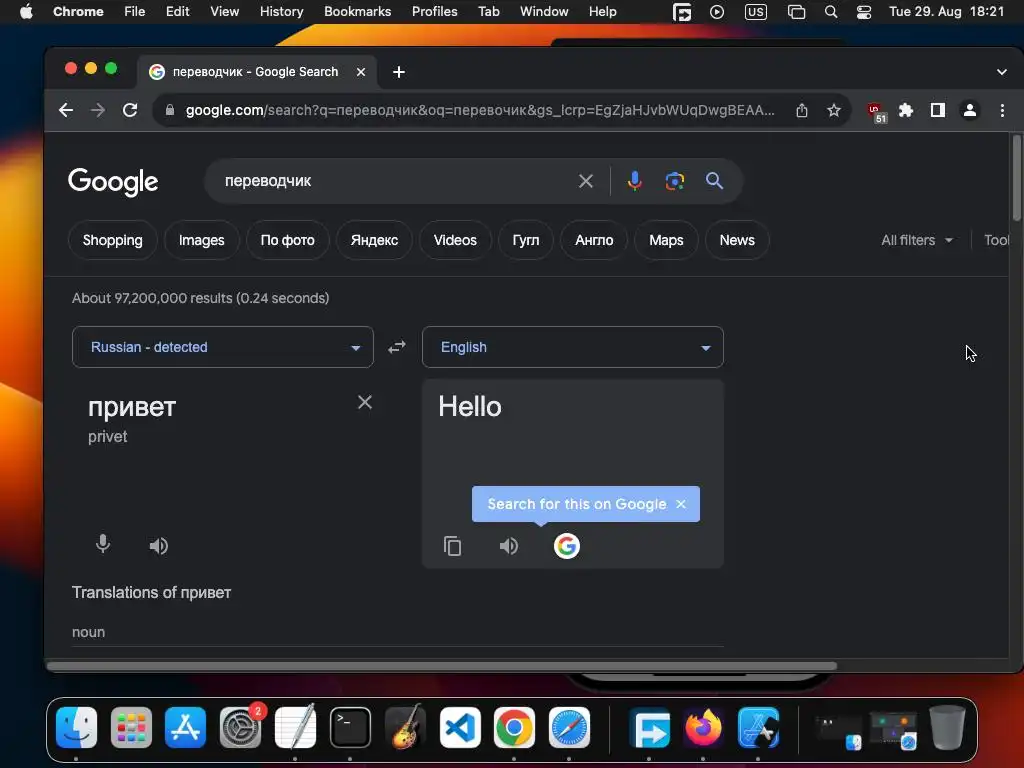The width and height of the screenshot is (1024, 768).
Task: Open the Russian - detected language dropdown
Action: (223, 347)
